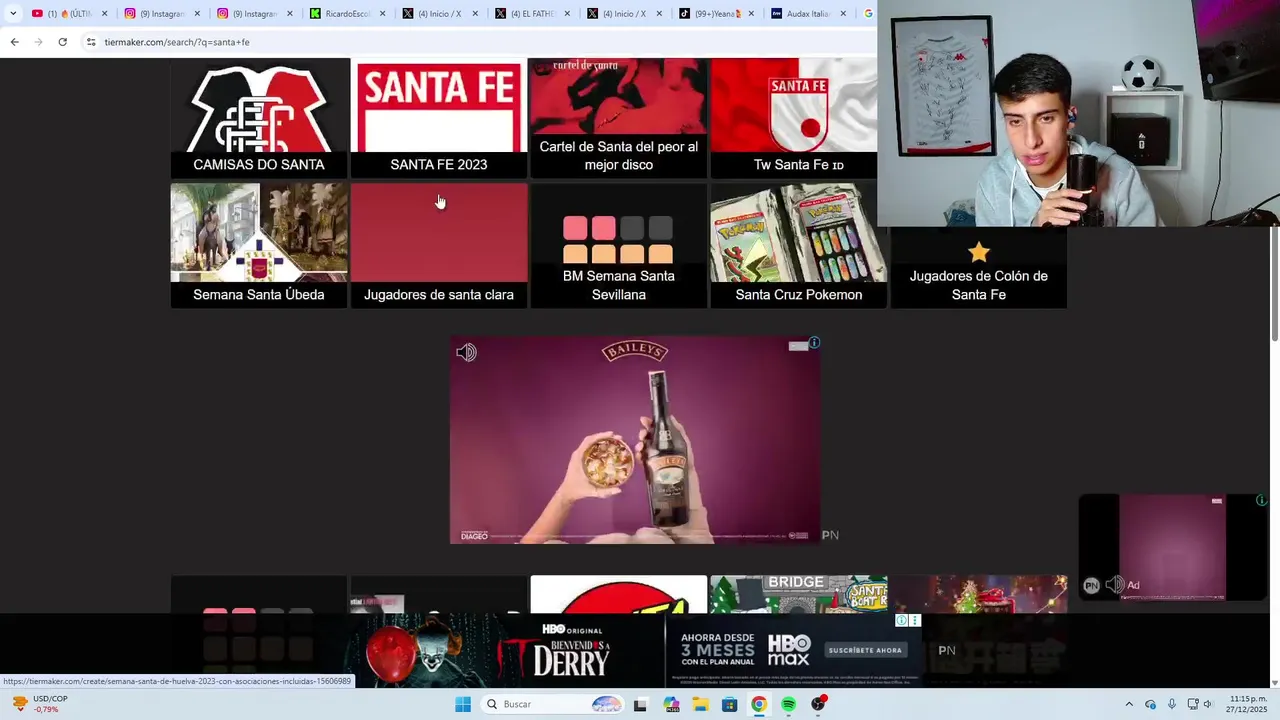Click the browser forward arrow
1280x720 pixels.
pyautogui.click(x=38, y=42)
